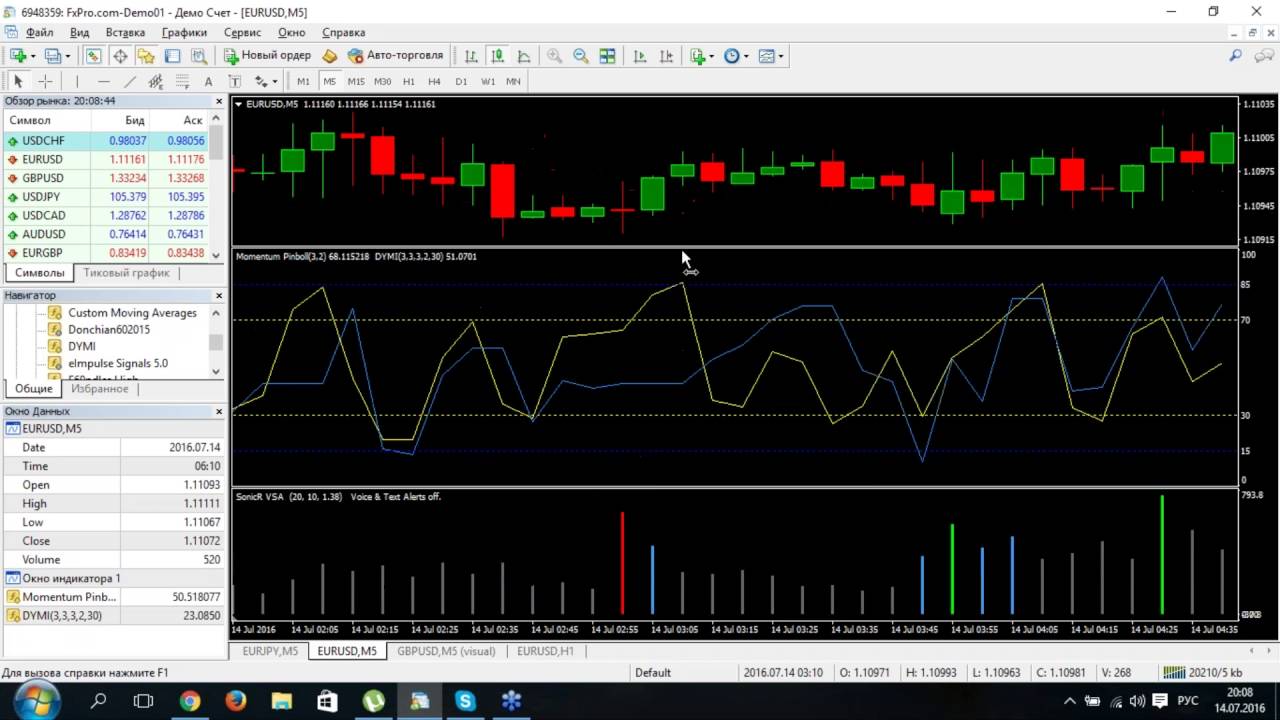Open the Сервис menu

[243, 33]
